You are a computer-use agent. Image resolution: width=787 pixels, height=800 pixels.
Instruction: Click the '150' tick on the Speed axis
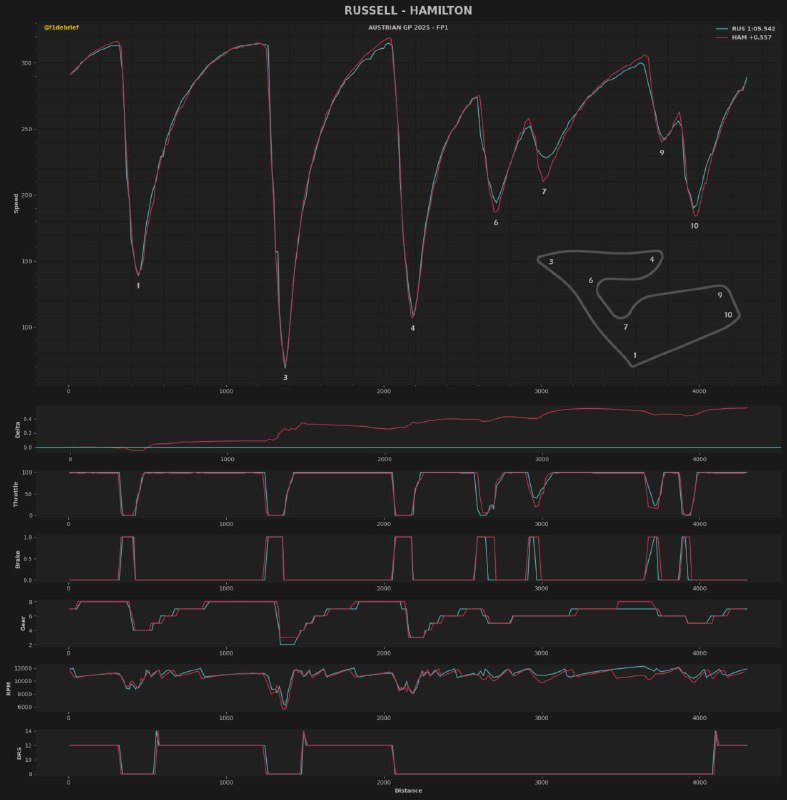tap(26, 261)
